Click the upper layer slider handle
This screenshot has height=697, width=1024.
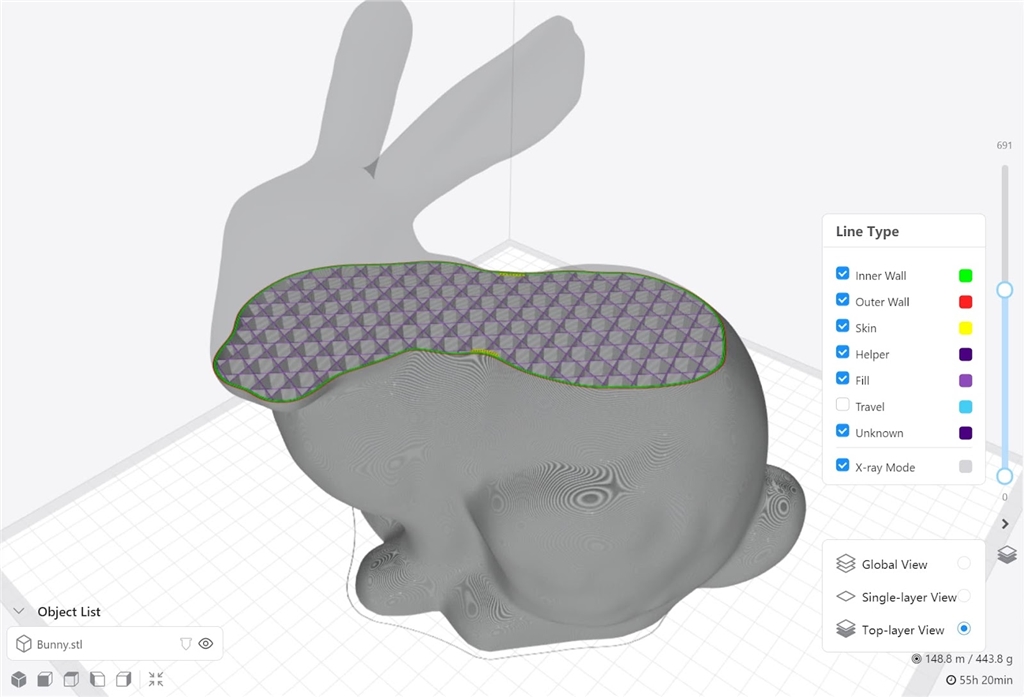point(1005,289)
